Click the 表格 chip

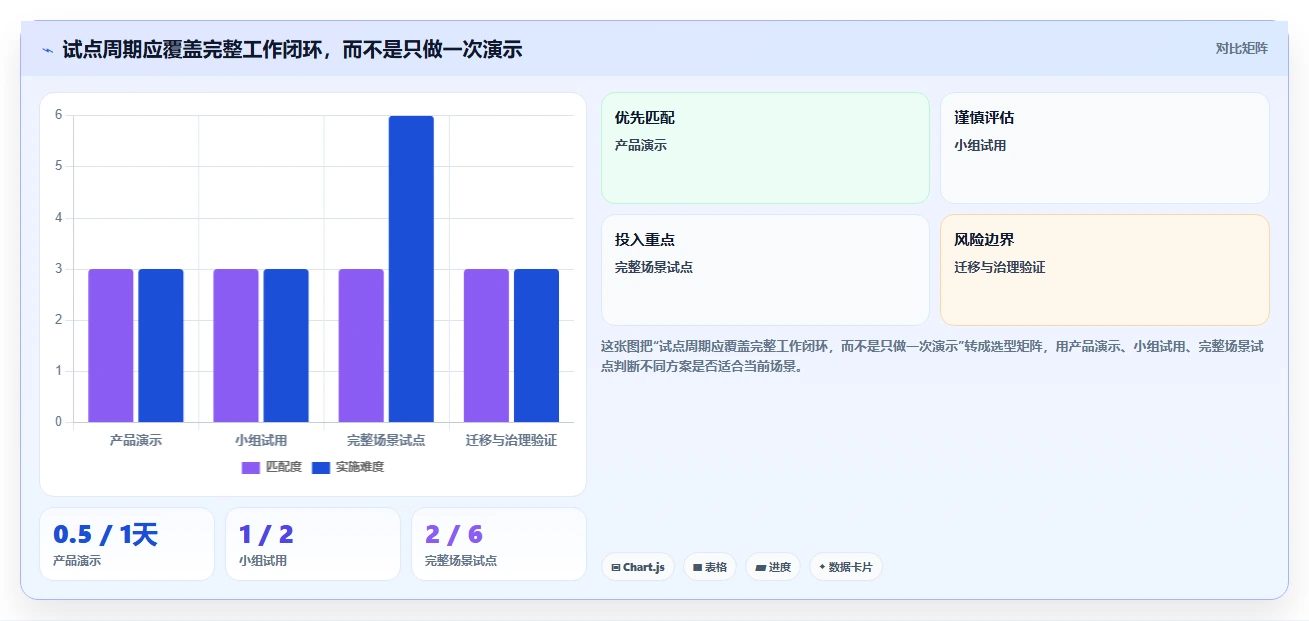[710, 567]
